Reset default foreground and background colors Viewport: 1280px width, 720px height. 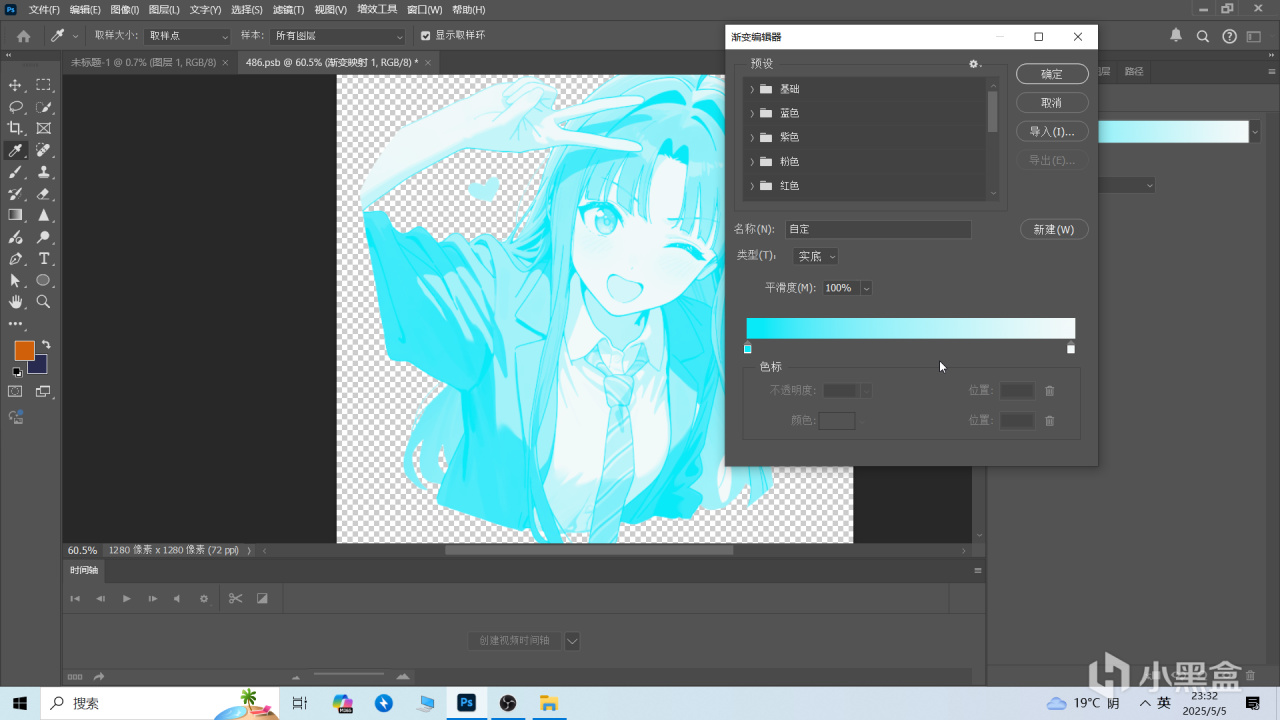point(16,372)
